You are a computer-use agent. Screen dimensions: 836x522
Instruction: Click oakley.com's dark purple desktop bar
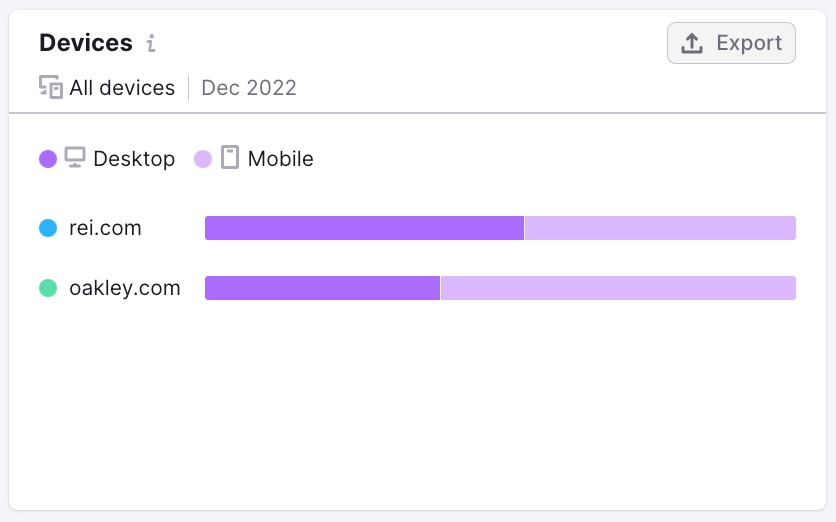click(323, 288)
